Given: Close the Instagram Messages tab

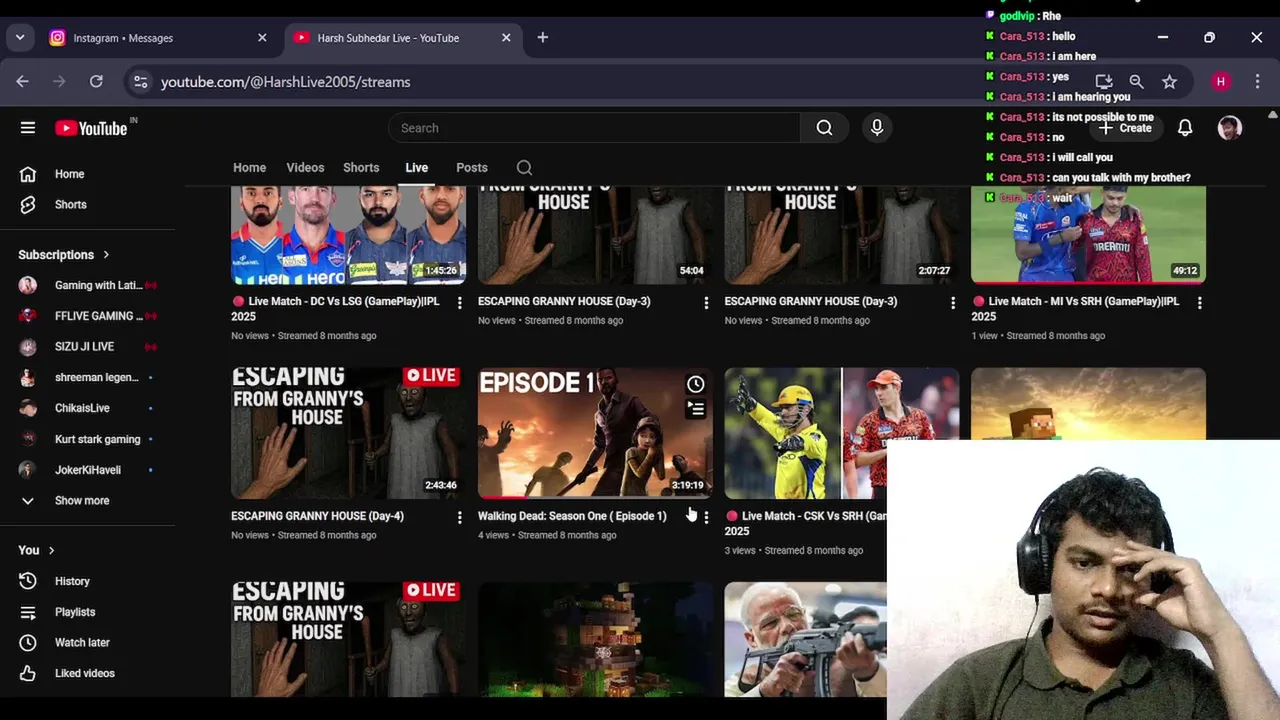Looking at the screenshot, I should coord(262,38).
